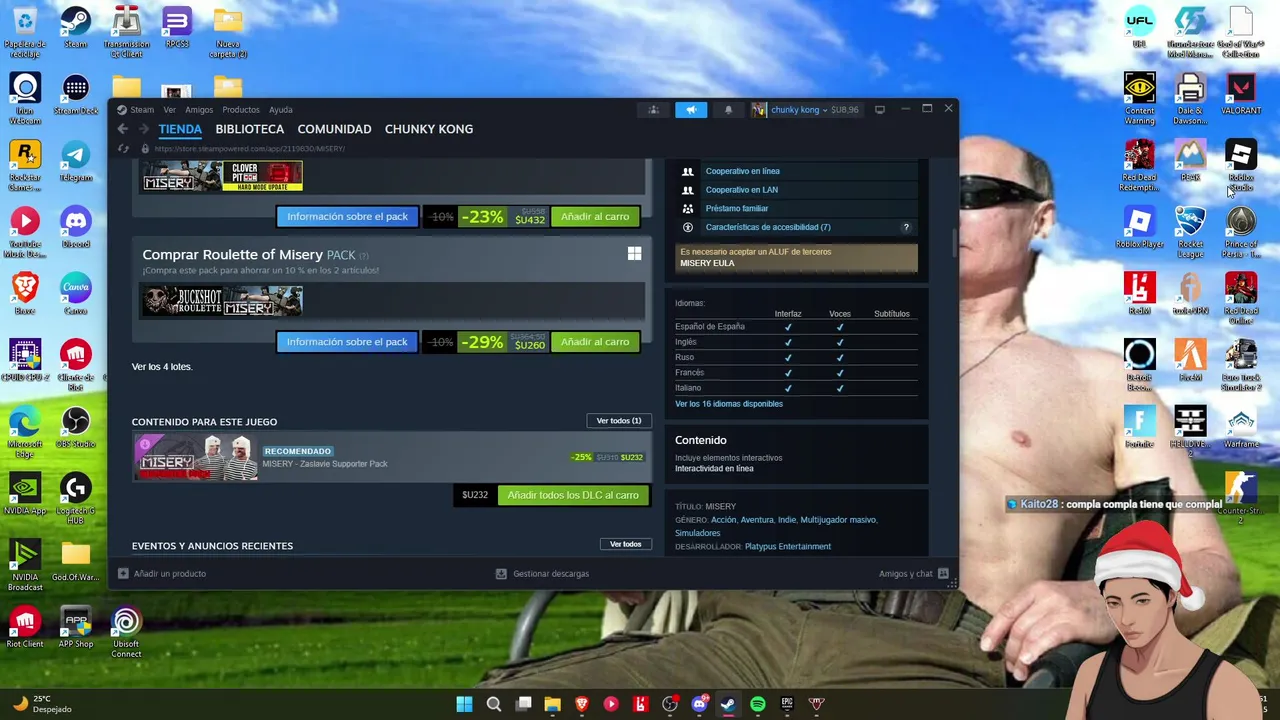This screenshot has height=720, width=1280.
Task: Open the Rocket League desktop shortcut
Action: [1190, 232]
